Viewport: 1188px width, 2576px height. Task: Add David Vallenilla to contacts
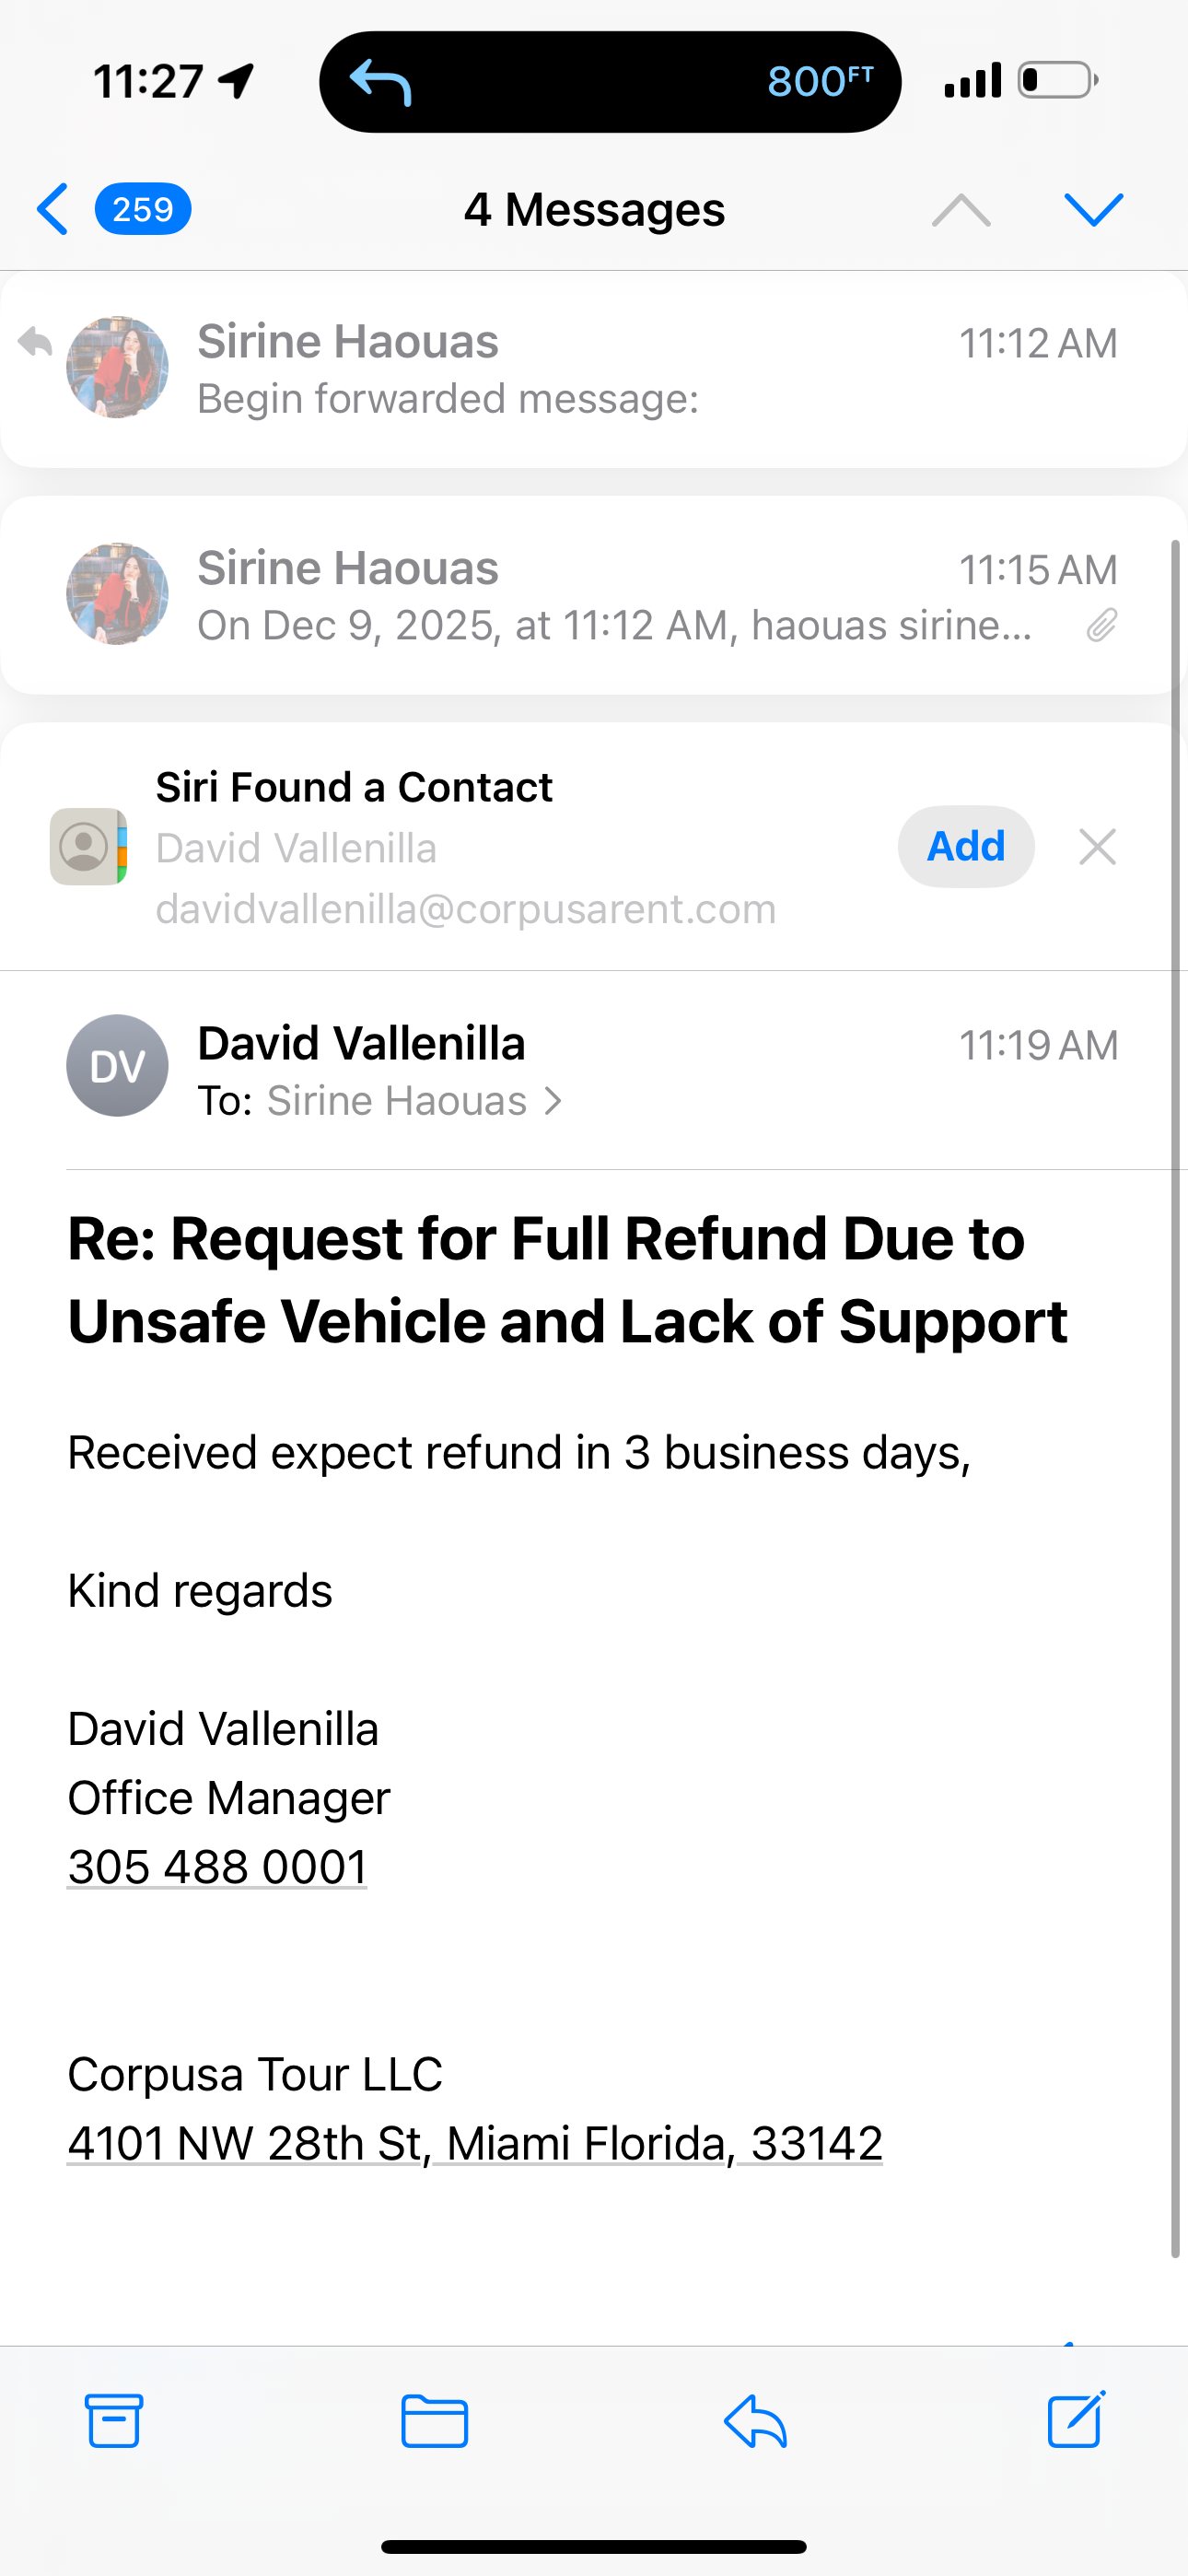tap(965, 847)
